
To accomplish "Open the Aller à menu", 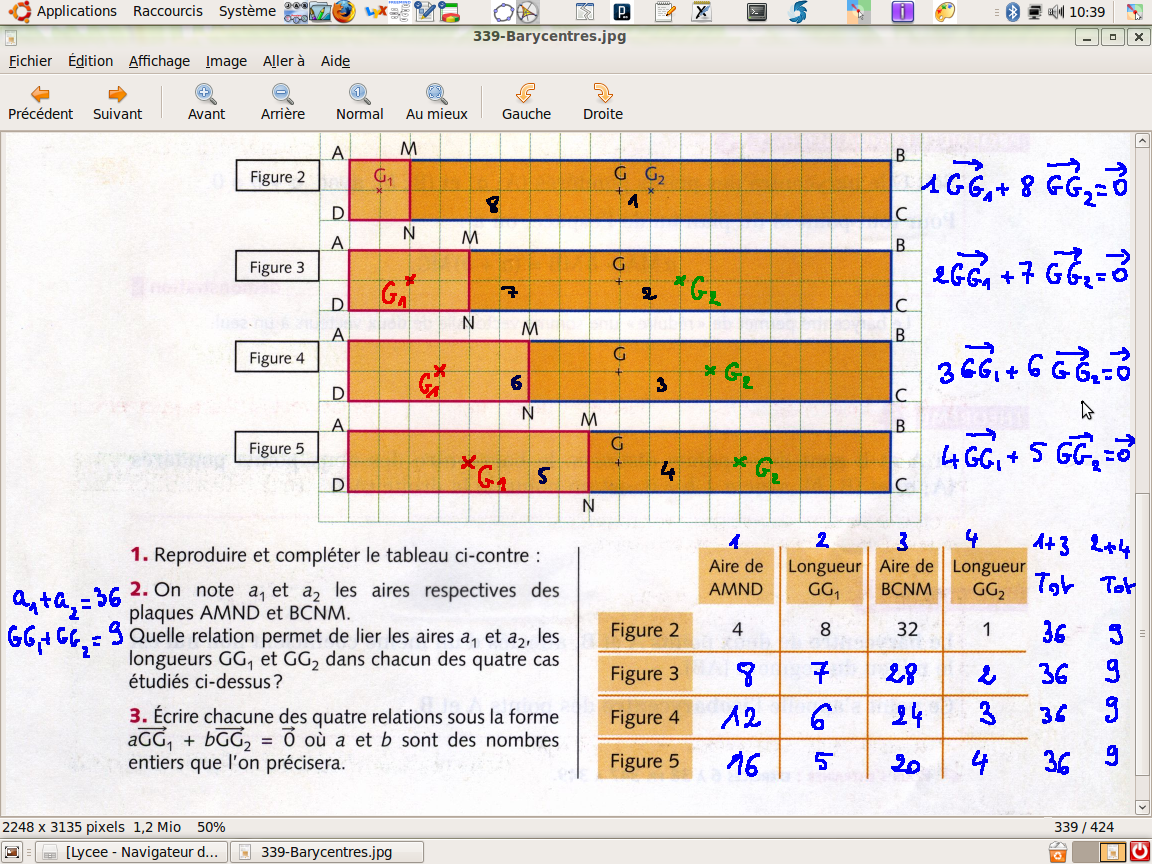I will point(284,61).
